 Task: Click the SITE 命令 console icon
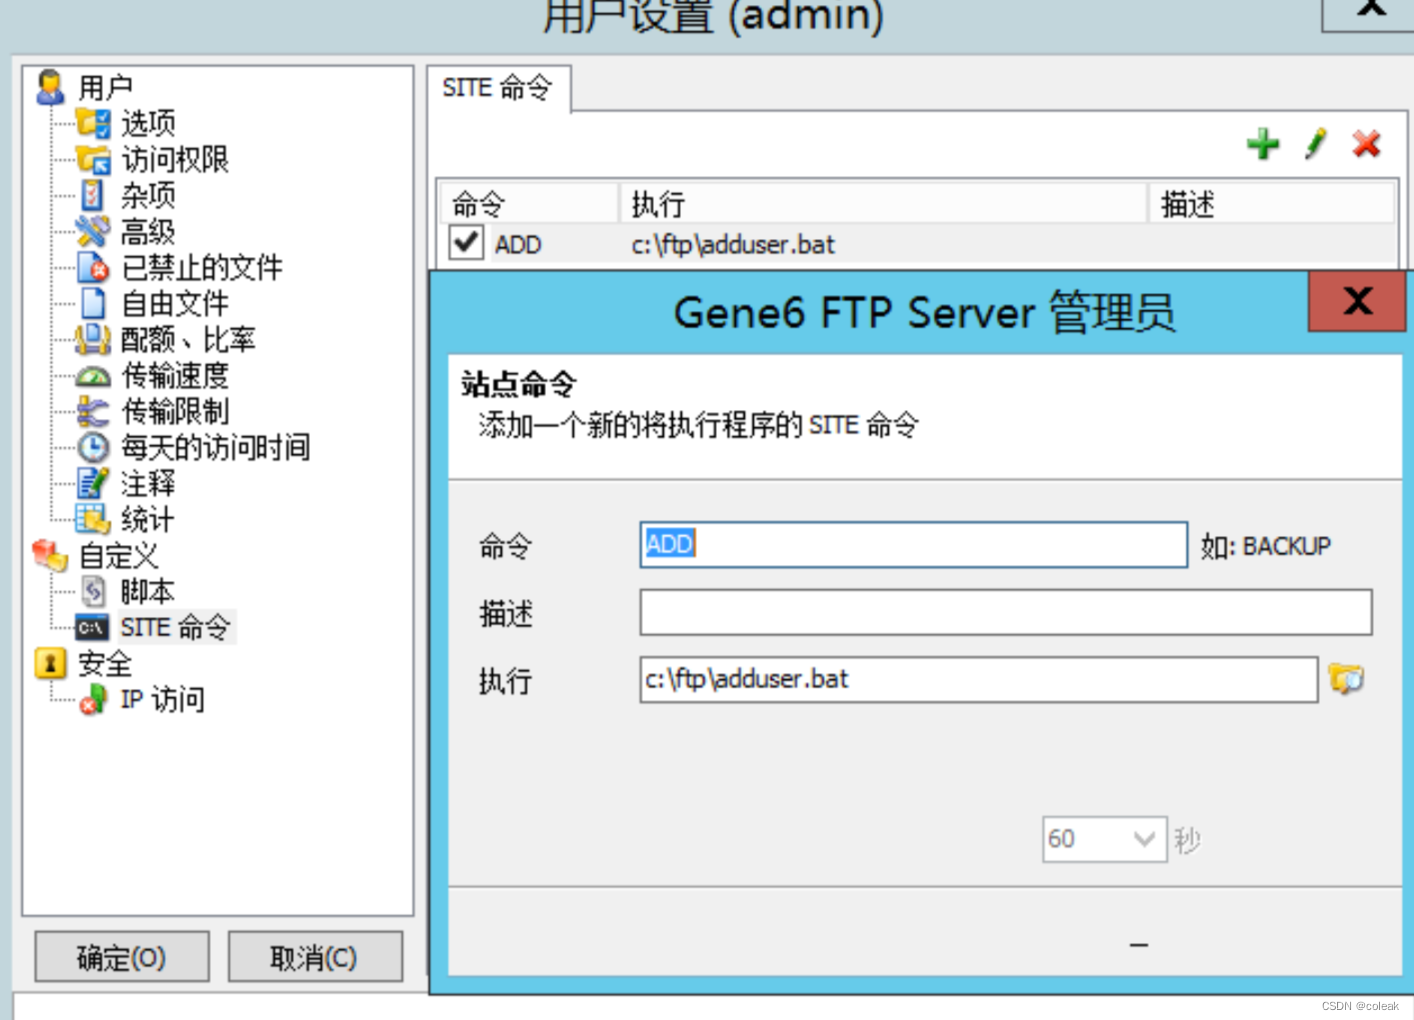(x=93, y=628)
